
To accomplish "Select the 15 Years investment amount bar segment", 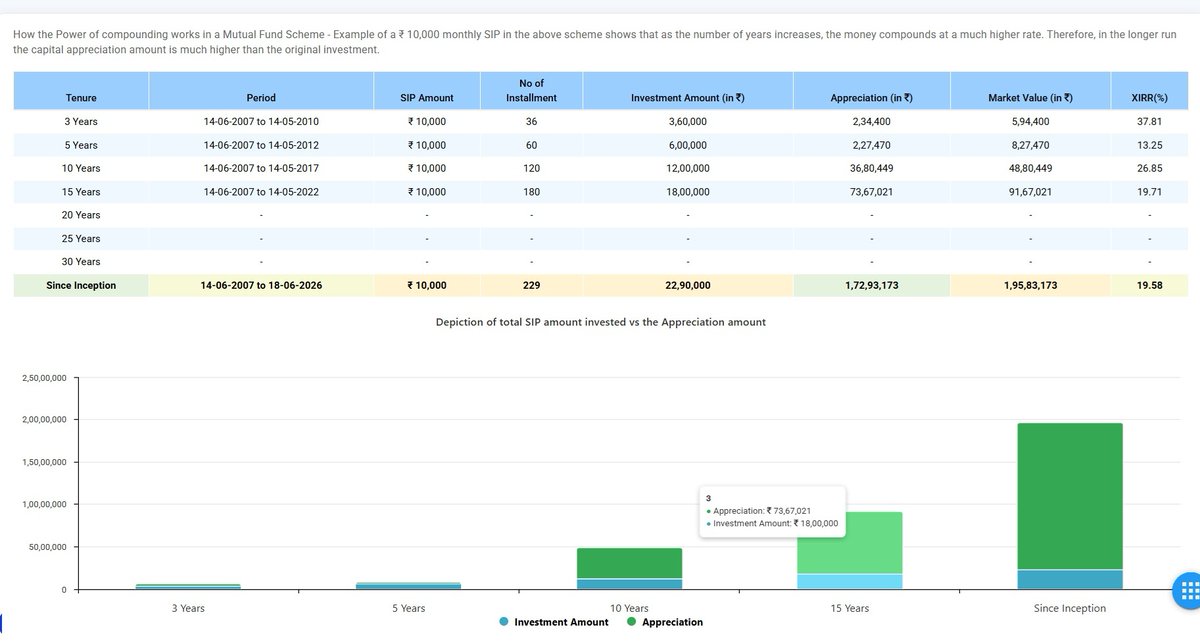I will pos(850,581).
